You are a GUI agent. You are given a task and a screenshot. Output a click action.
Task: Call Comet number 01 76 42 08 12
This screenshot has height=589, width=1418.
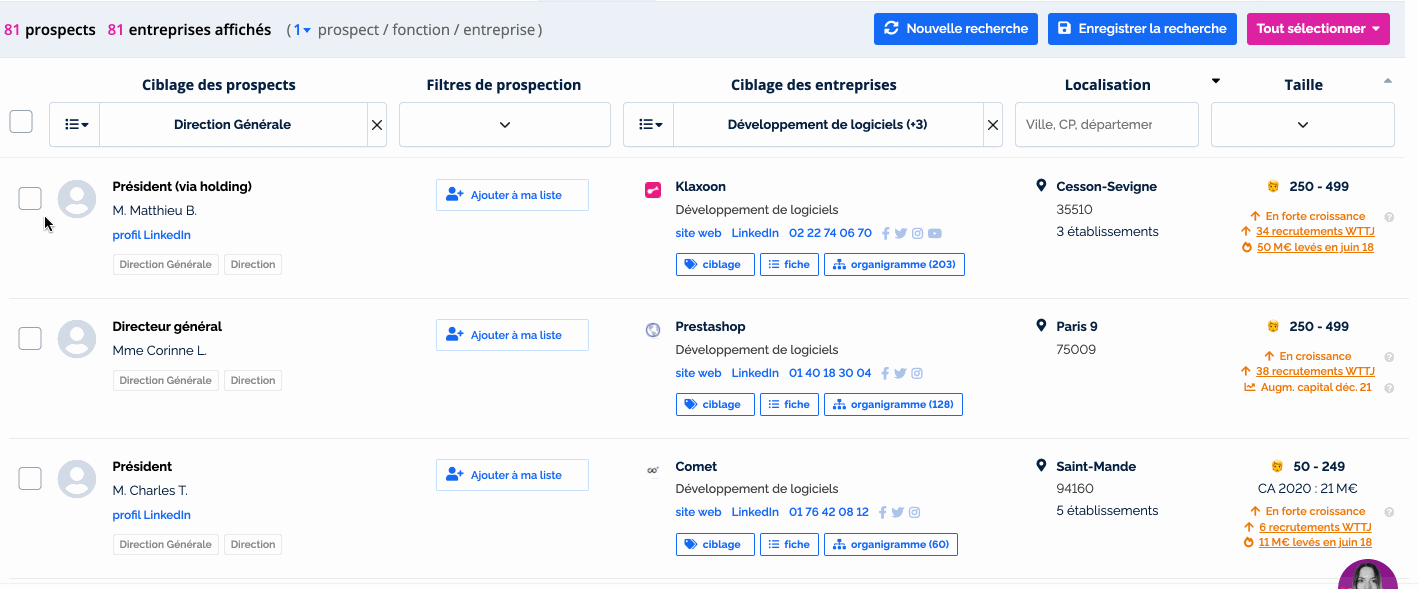click(x=829, y=512)
